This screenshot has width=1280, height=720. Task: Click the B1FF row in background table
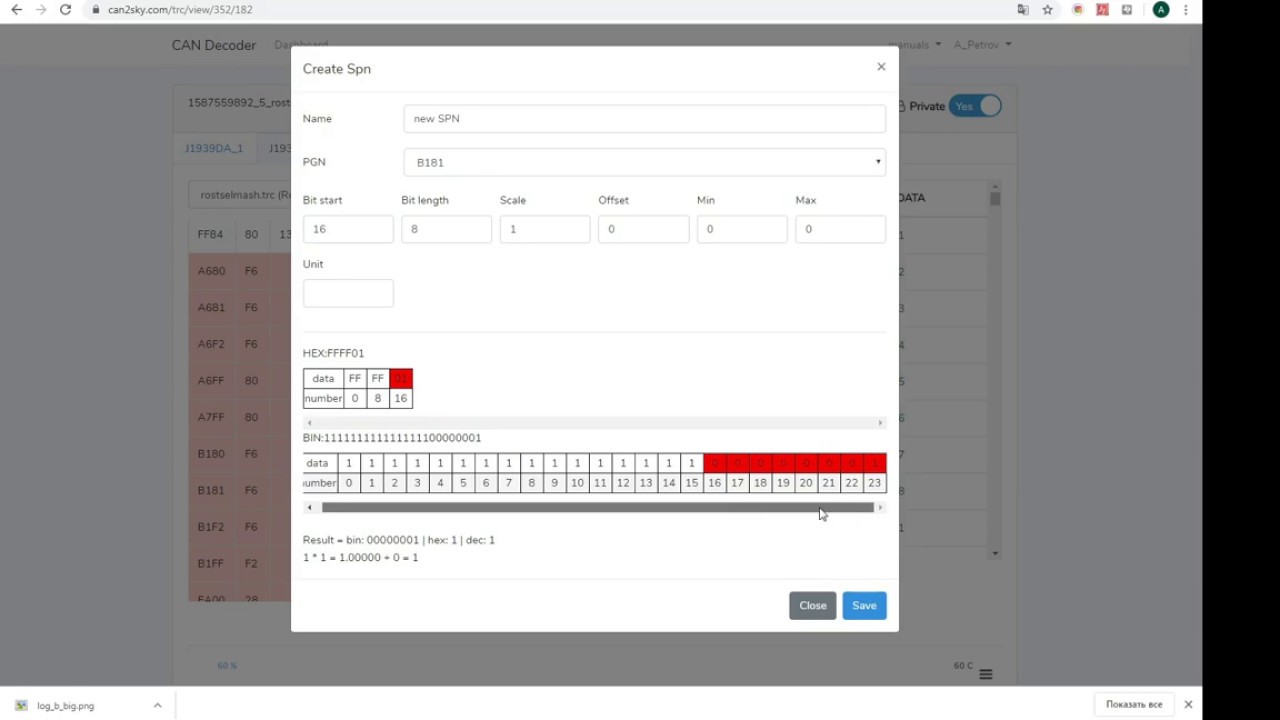240,563
